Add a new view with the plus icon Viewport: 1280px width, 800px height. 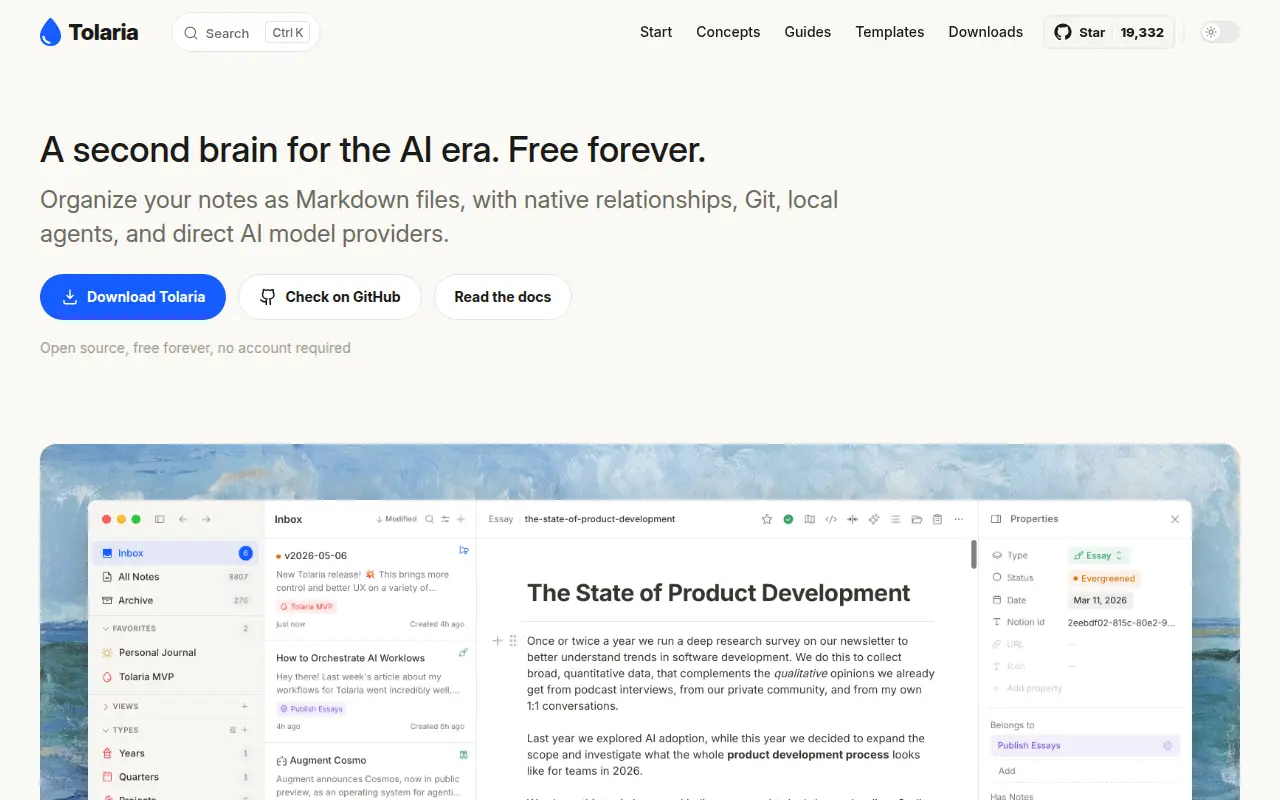[245, 706]
